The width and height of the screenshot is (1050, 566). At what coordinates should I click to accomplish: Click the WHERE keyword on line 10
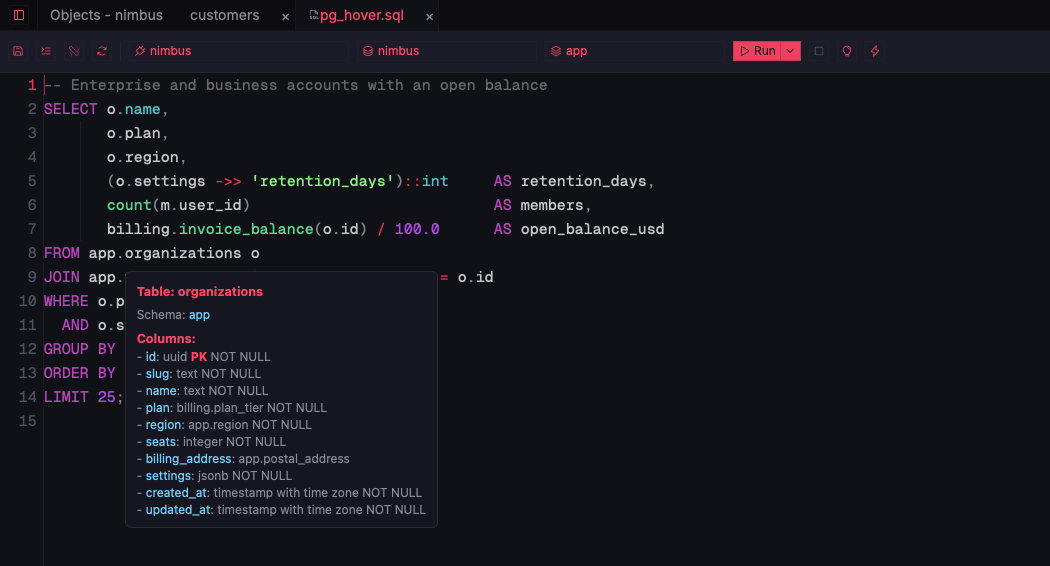tap(66, 301)
